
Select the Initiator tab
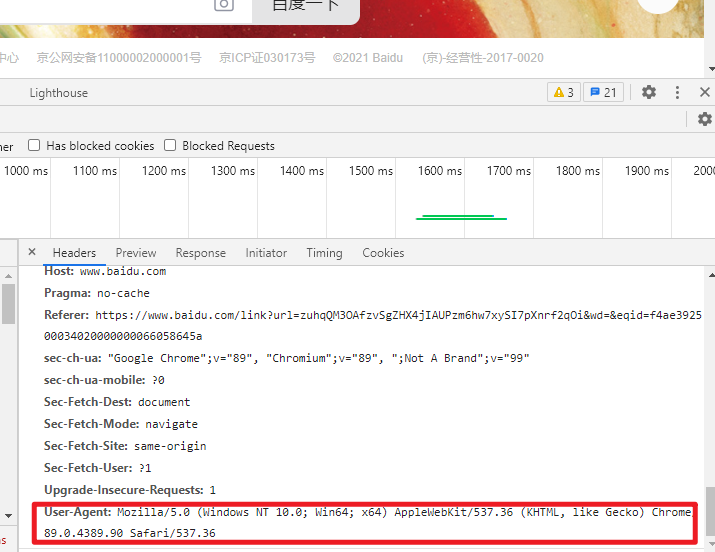coord(266,253)
